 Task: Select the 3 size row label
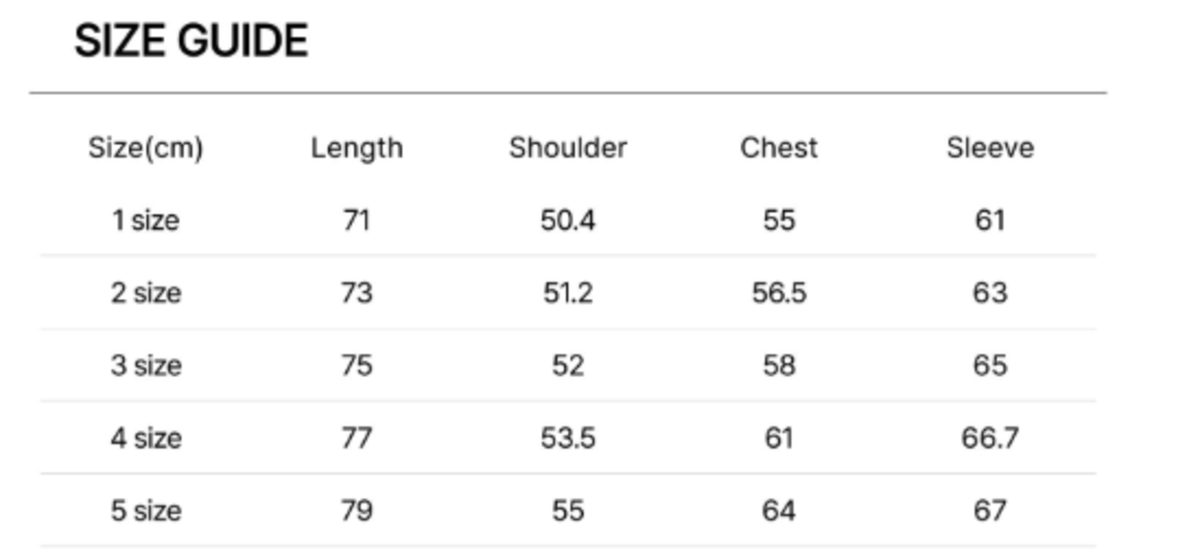pos(146,365)
